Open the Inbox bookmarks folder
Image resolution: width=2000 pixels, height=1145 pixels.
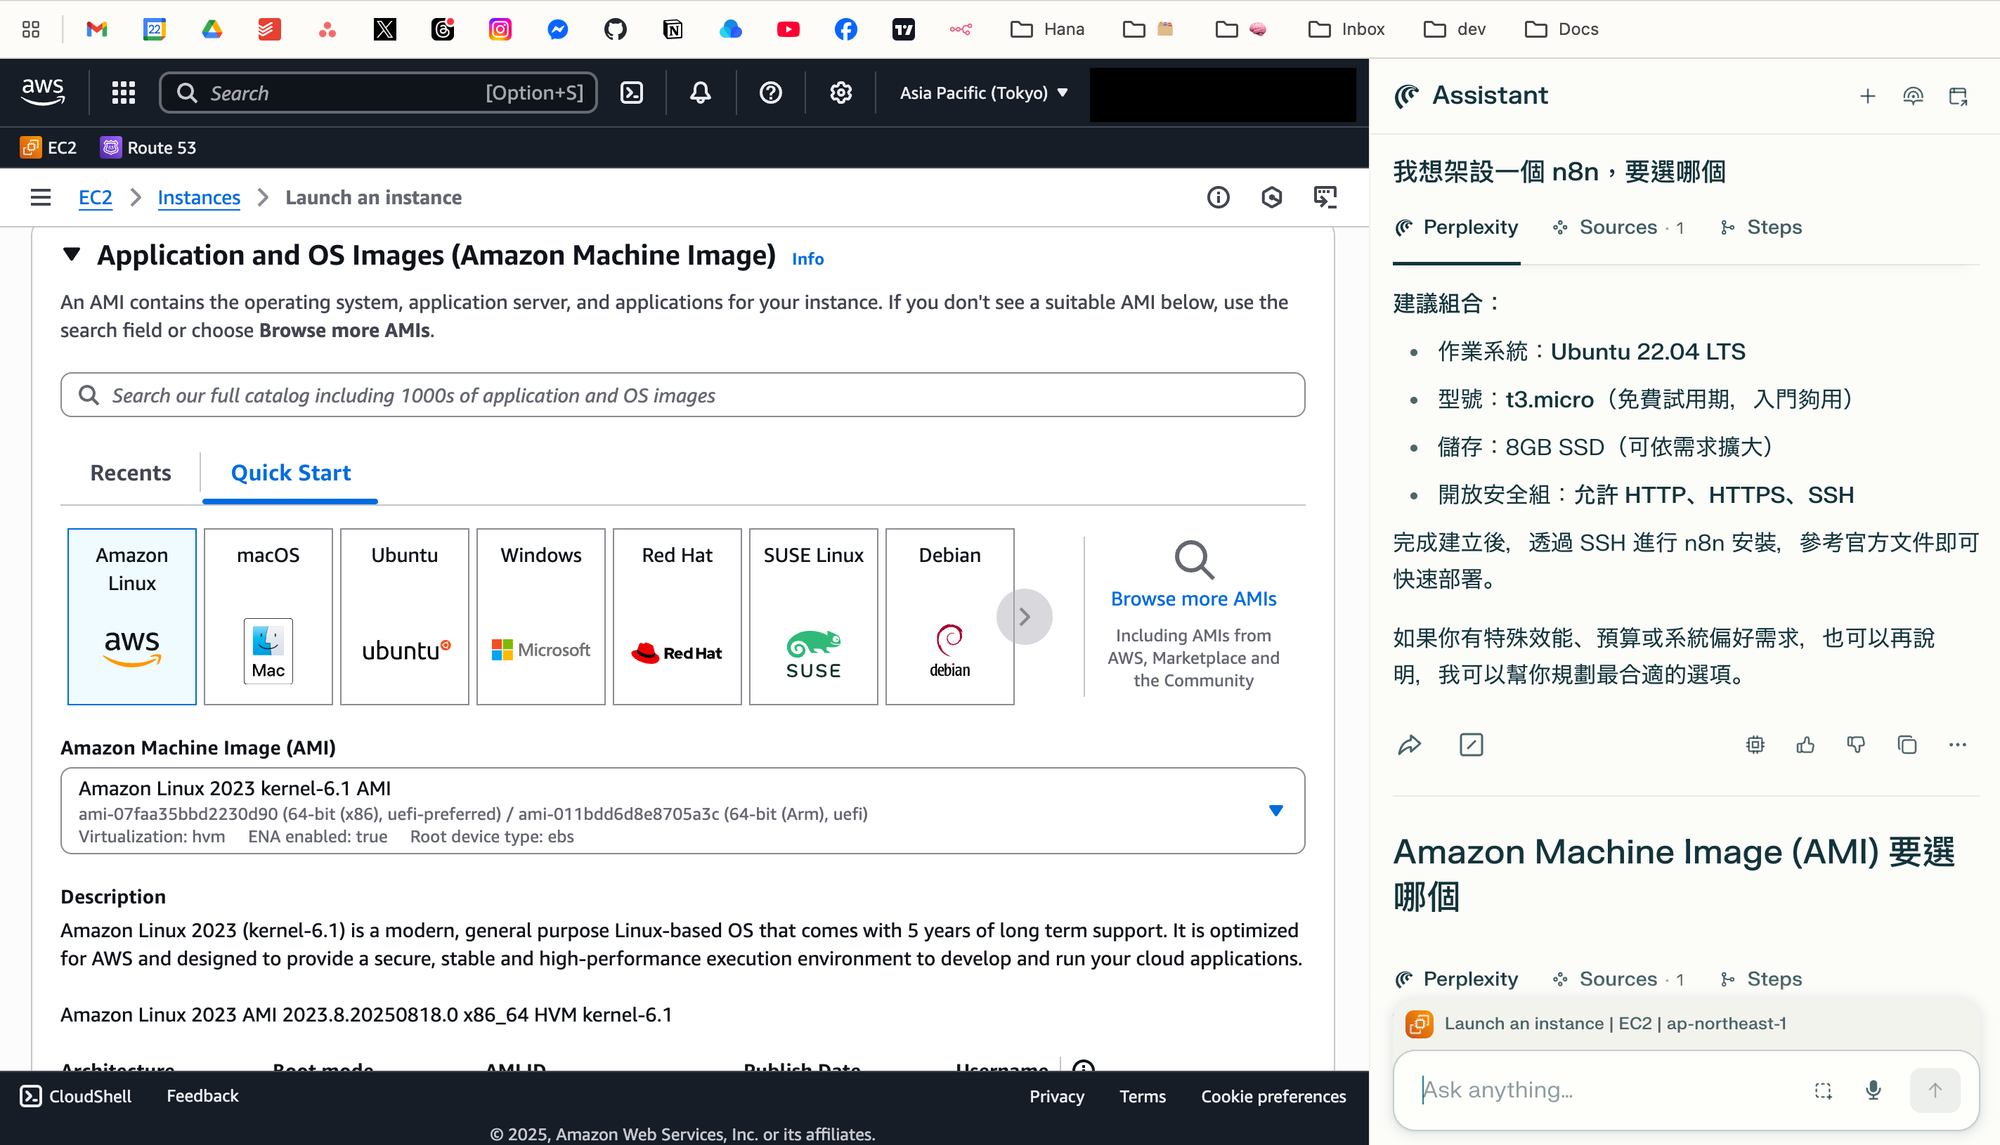(x=1346, y=29)
